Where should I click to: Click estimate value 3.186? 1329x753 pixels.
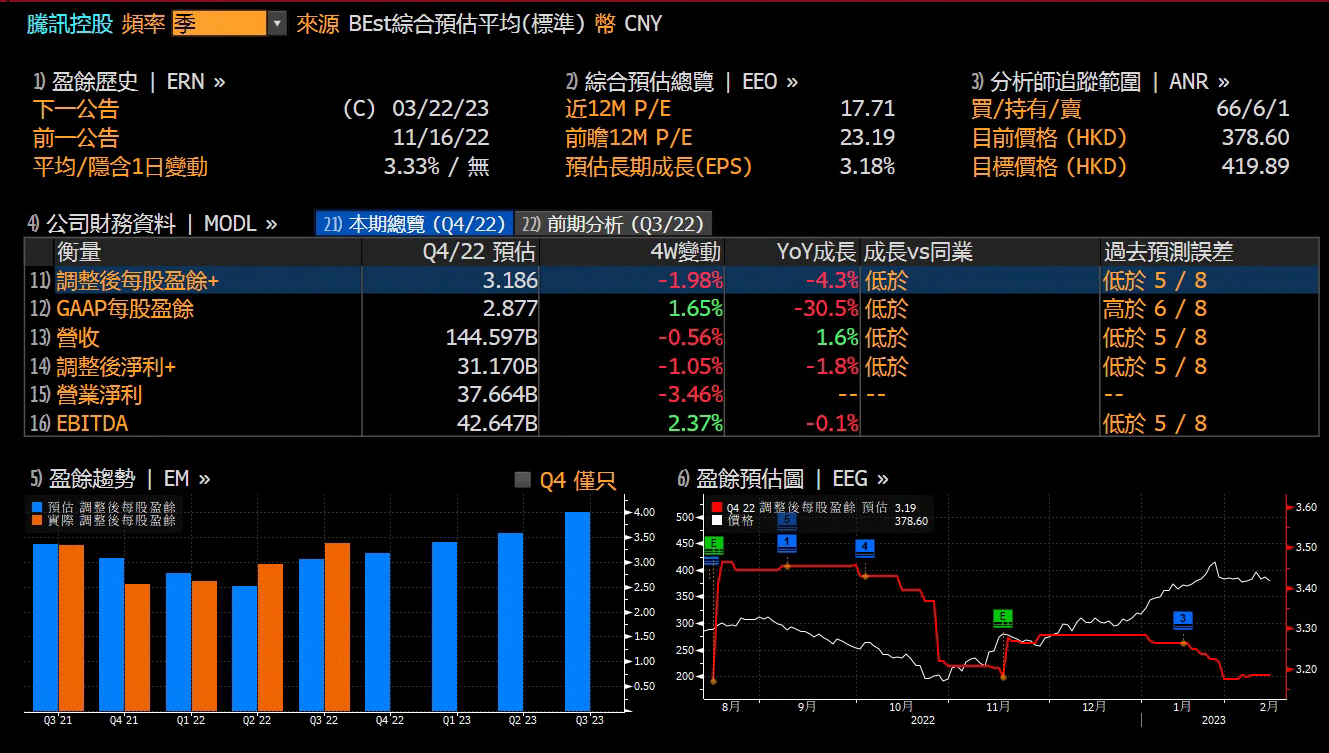tap(509, 281)
